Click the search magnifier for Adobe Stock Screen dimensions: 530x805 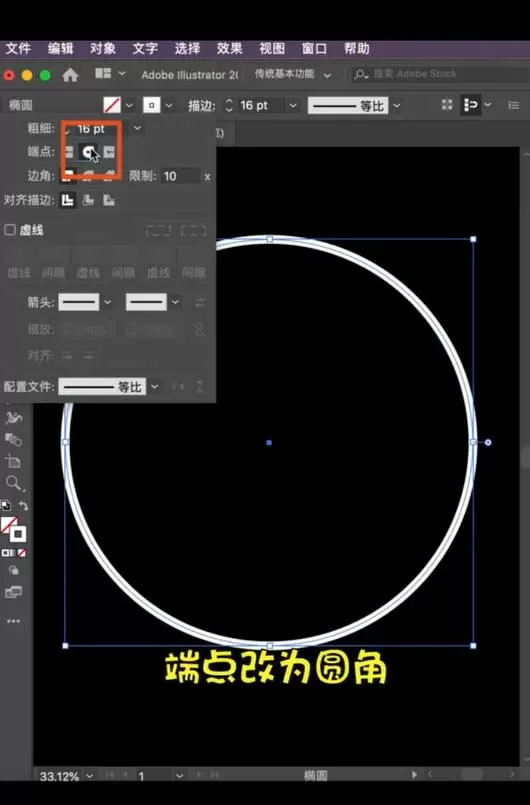tap(361, 74)
